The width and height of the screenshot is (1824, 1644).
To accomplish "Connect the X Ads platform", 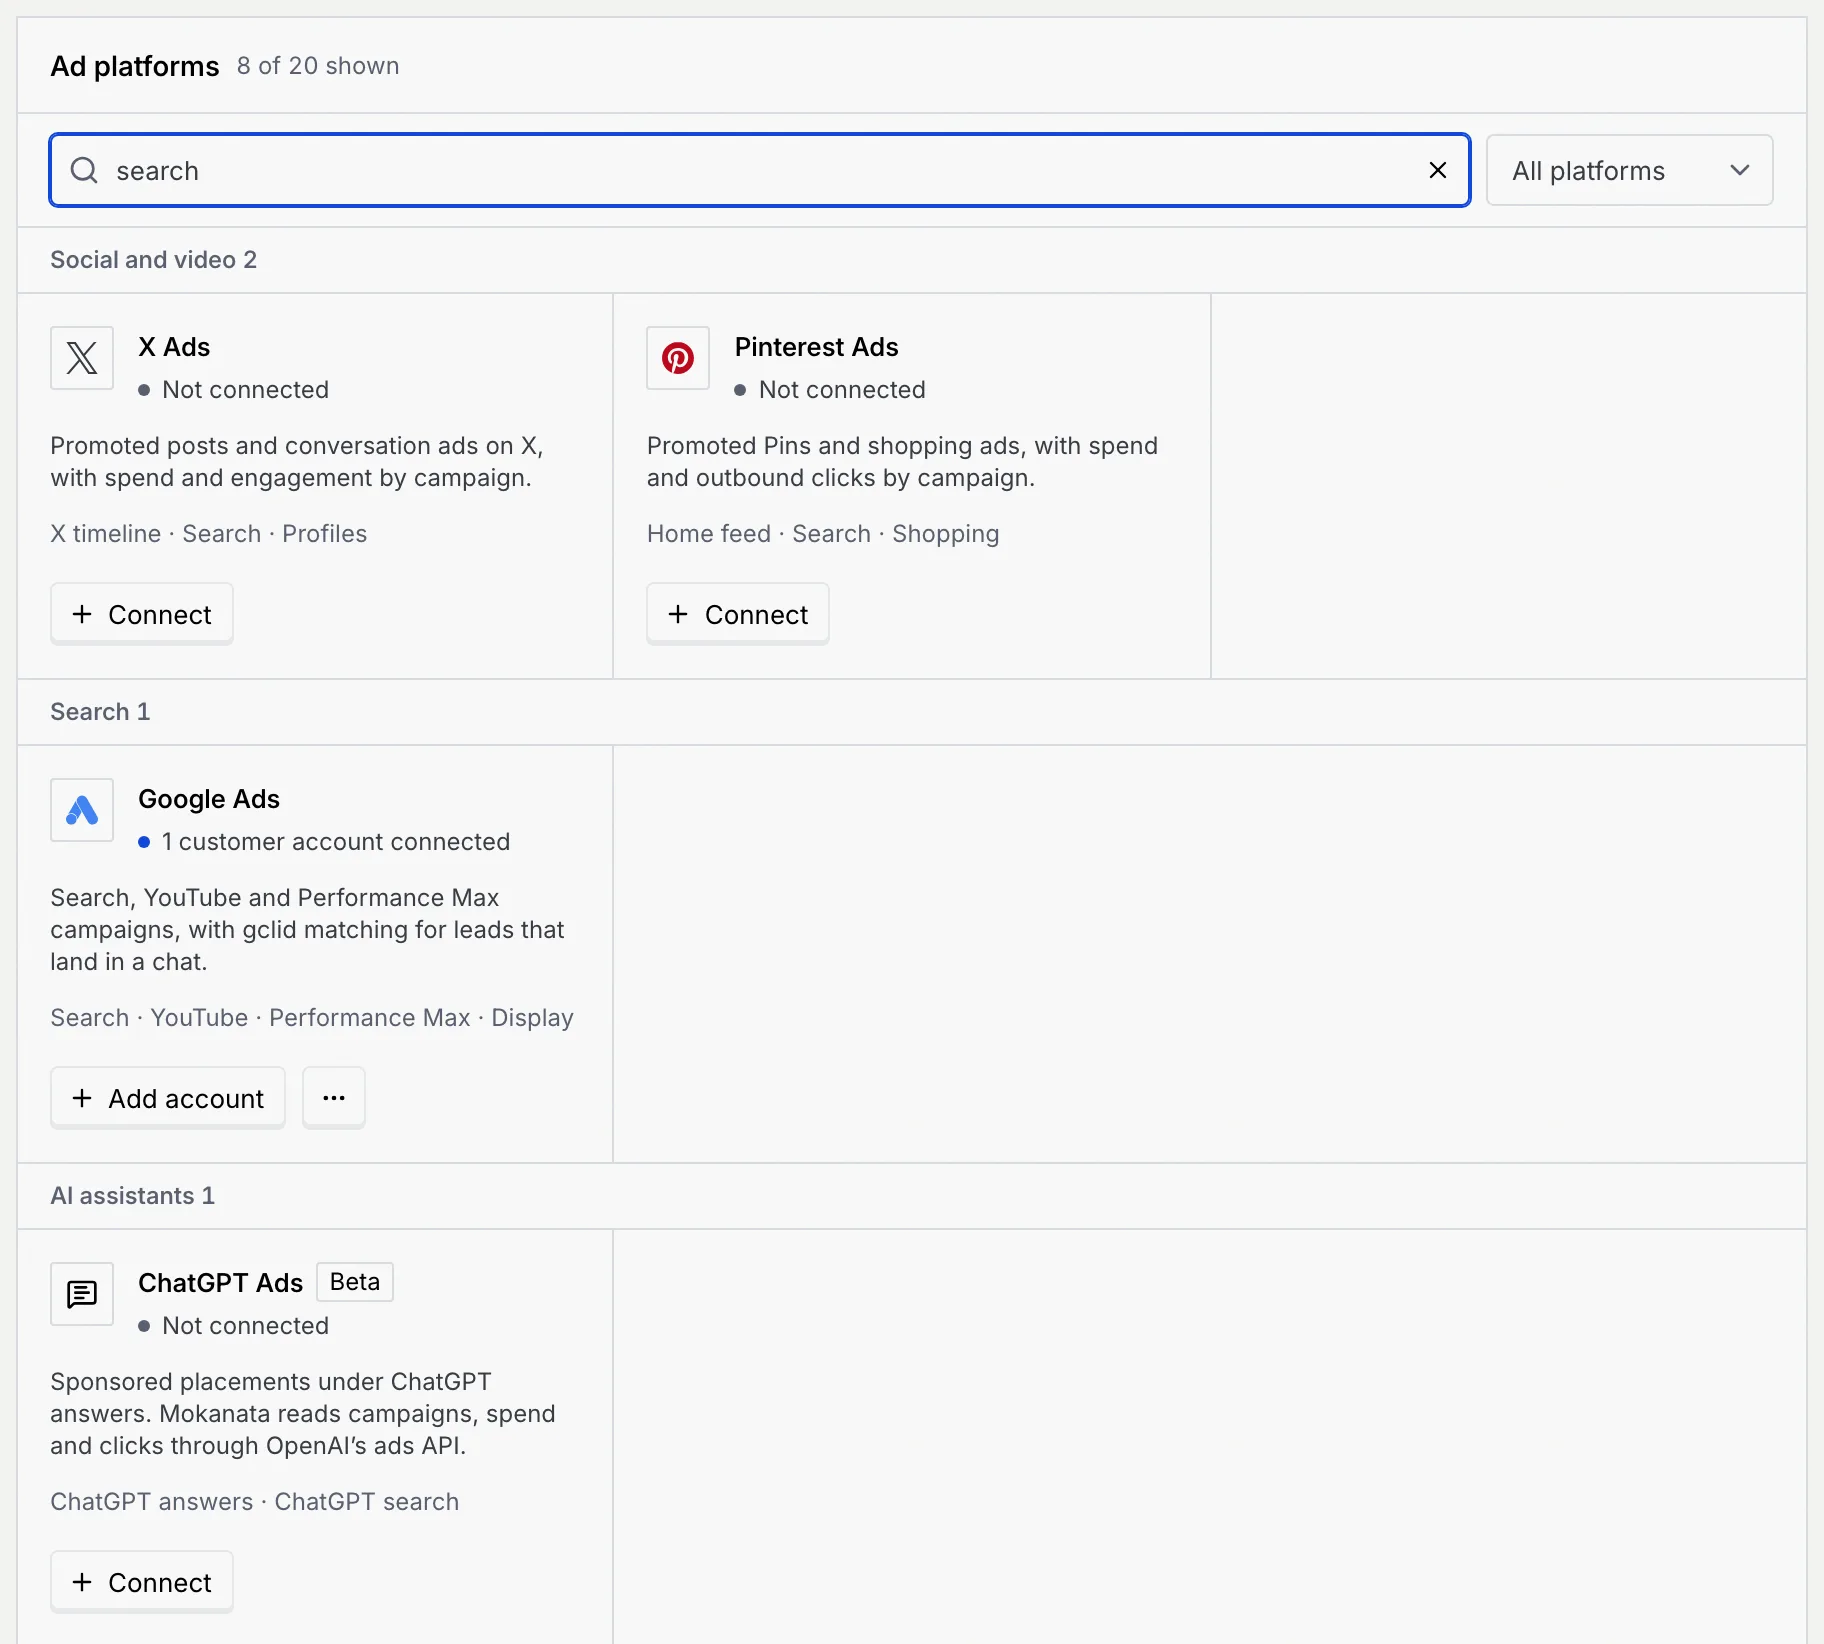I will (x=142, y=614).
